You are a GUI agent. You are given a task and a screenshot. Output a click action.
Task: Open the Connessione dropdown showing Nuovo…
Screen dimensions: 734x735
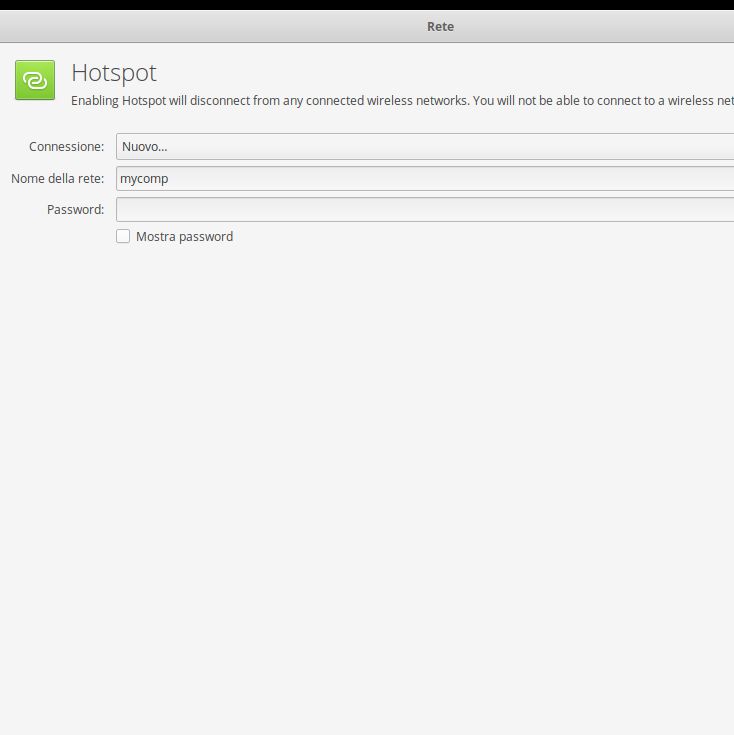425,146
